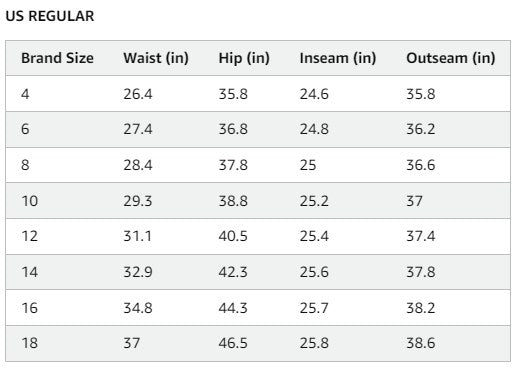This screenshot has height=368, width=514.
Task: Click outseam value 37.4 for size 12
Action: pyautogui.click(x=421, y=236)
